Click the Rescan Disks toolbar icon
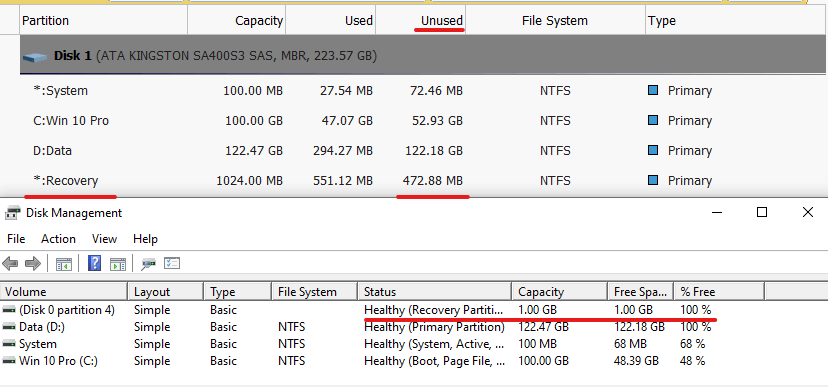828x388 pixels. (148, 263)
